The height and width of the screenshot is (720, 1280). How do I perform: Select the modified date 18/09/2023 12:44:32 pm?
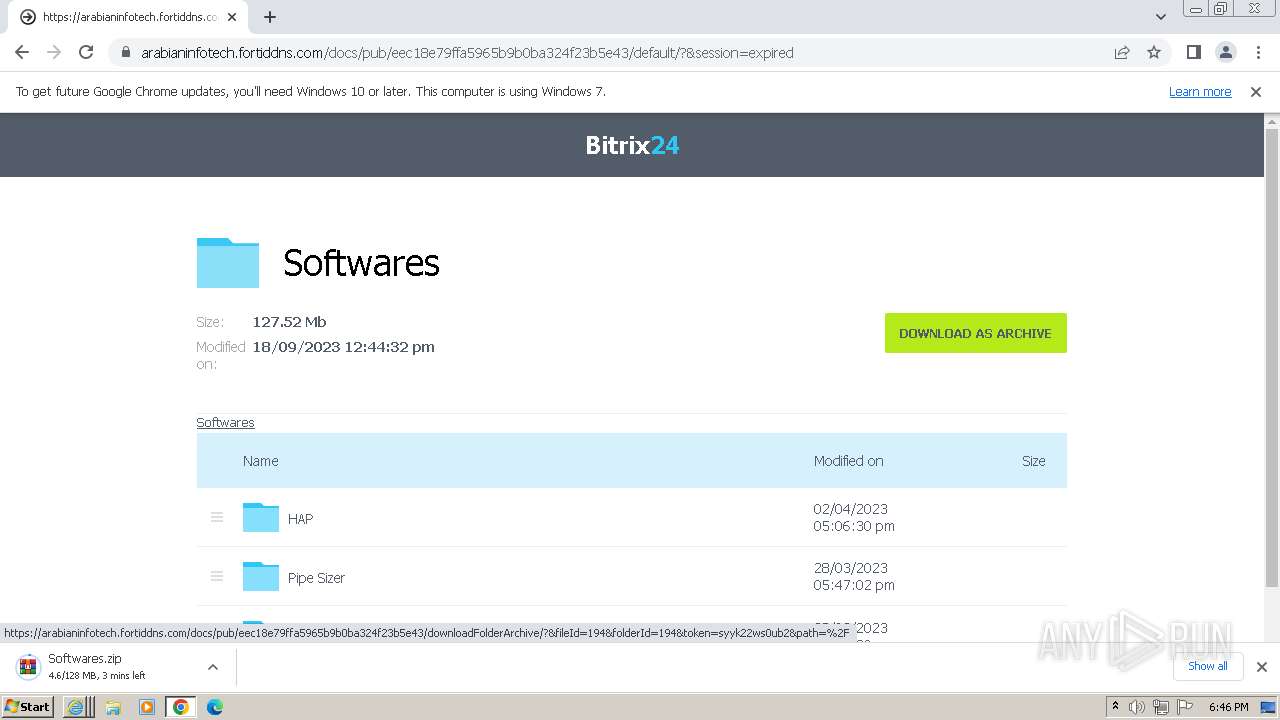tap(343, 347)
